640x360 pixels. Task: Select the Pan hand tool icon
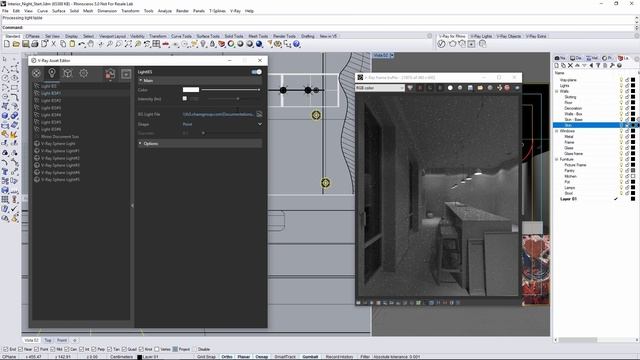click(x=91, y=44)
